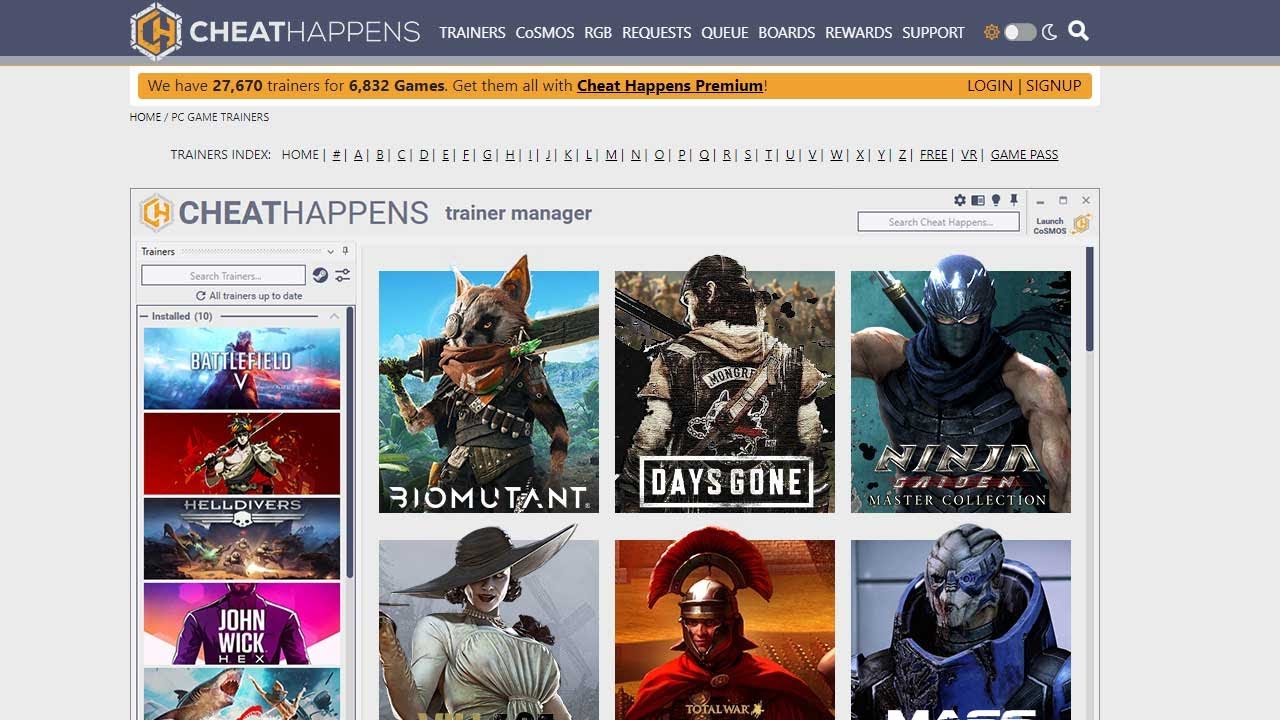
Task: Click the Steam icon next to Search Trainers
Action: pyautogui.click(x=320, y=275)
